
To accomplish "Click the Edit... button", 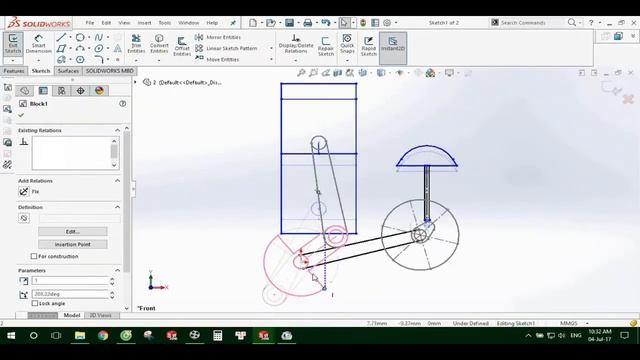I will [x=73, y=231].
